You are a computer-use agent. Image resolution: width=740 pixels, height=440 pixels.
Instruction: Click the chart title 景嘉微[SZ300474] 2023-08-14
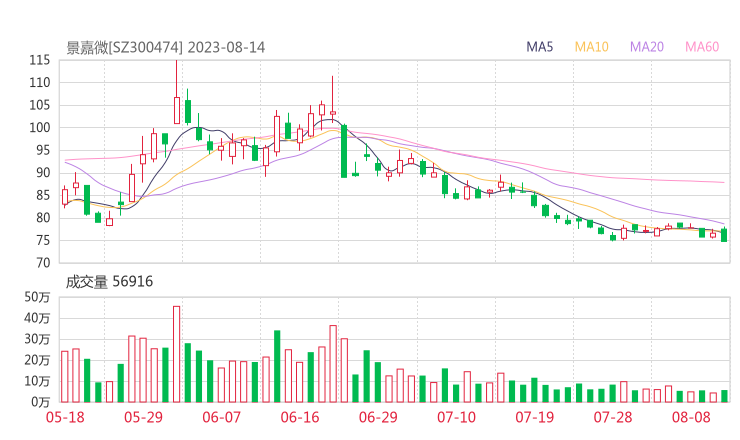click(166, 48)
